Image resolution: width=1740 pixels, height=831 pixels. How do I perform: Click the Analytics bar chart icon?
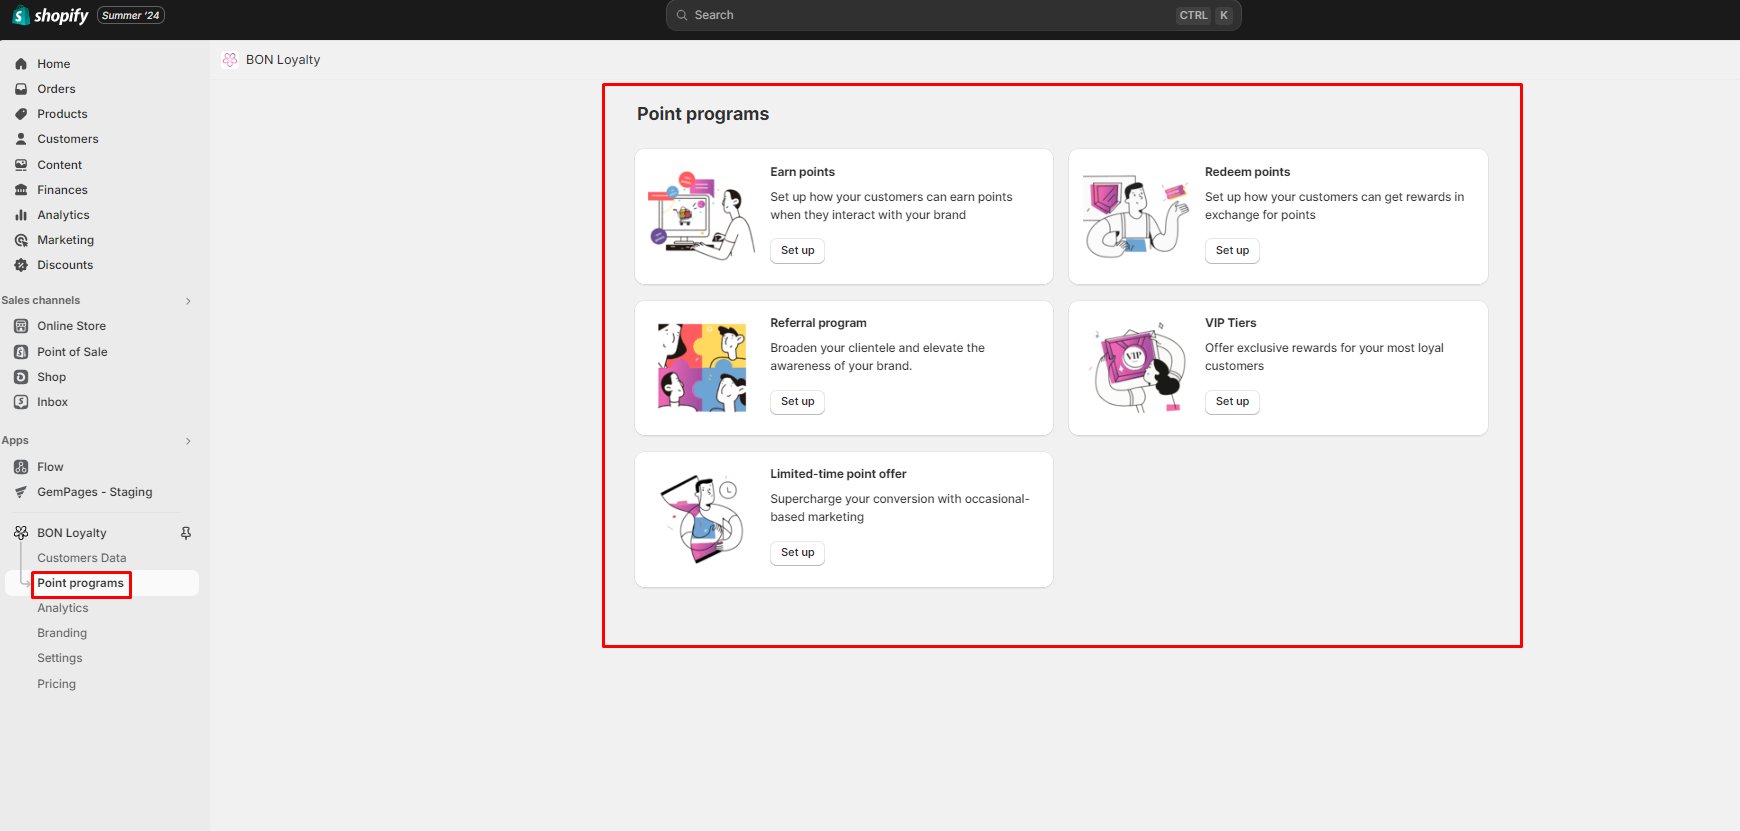[21, 215]
